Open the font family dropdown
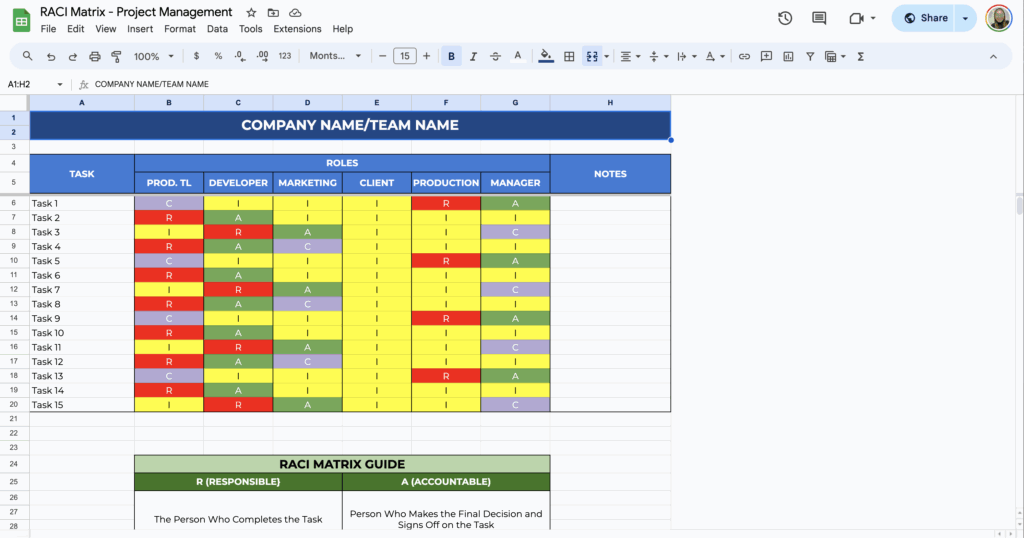The height and width of the screenshot is (538, 1024). click(335, 56)
